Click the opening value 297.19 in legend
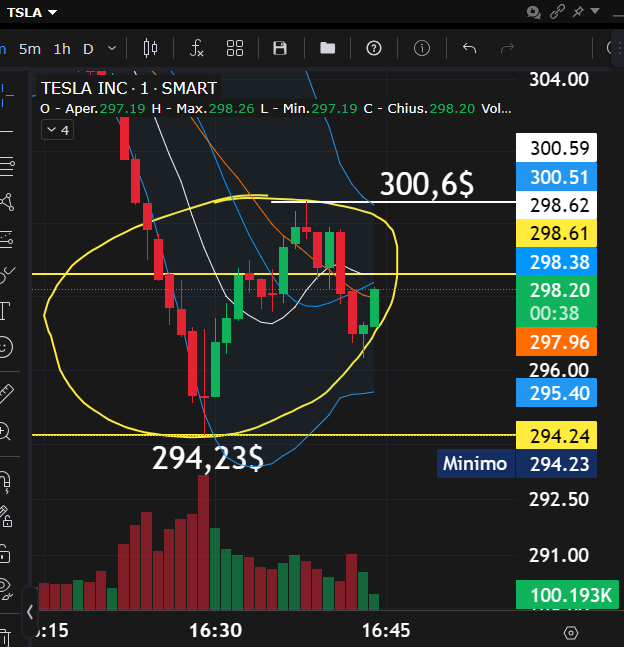The height and width of the screenshot is (647, 624). click(x=123, y=109)
